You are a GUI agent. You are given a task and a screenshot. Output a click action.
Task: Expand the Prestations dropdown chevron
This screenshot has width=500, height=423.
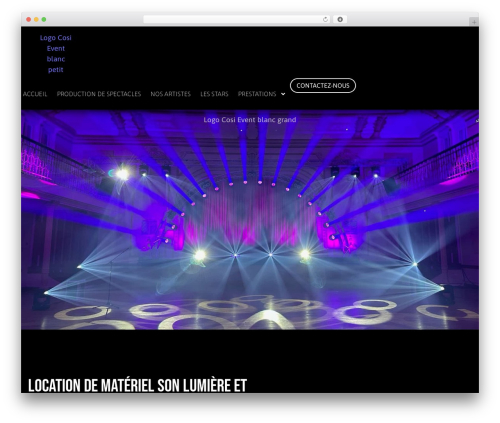pos(283,94)
